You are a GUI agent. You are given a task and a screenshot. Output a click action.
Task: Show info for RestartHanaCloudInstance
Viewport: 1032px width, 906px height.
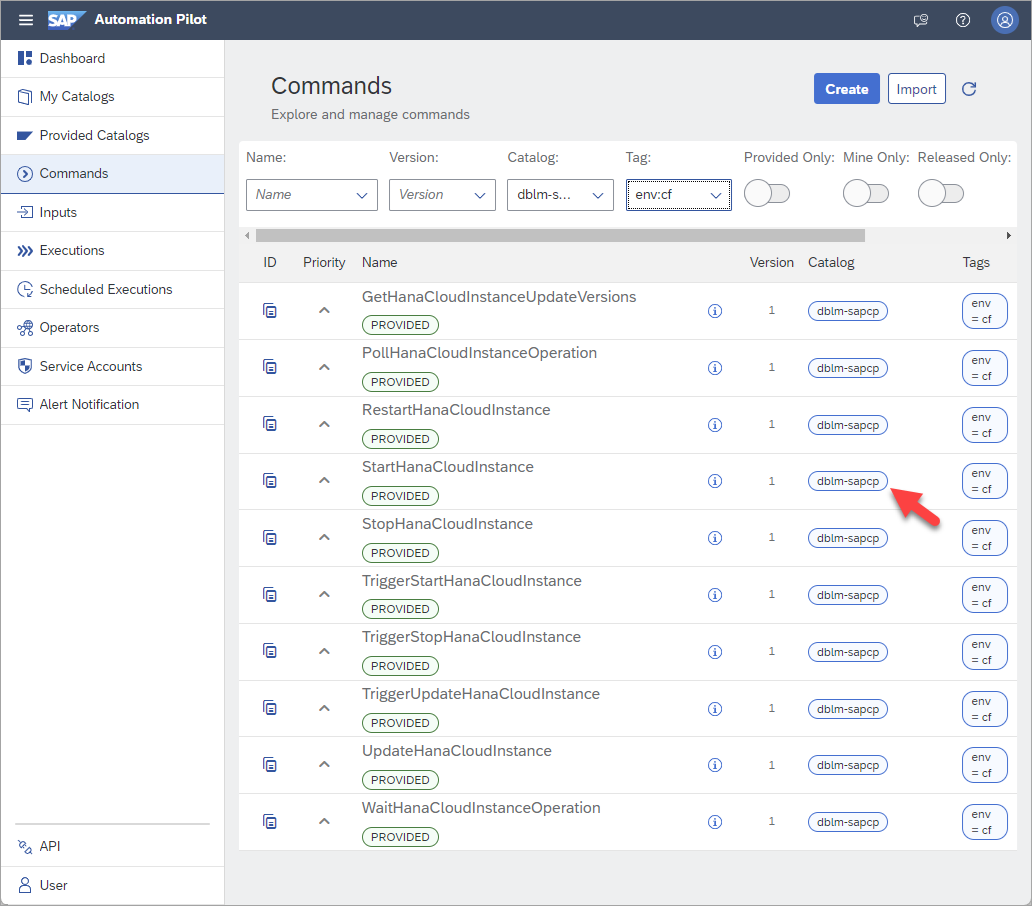click(715, 424)
